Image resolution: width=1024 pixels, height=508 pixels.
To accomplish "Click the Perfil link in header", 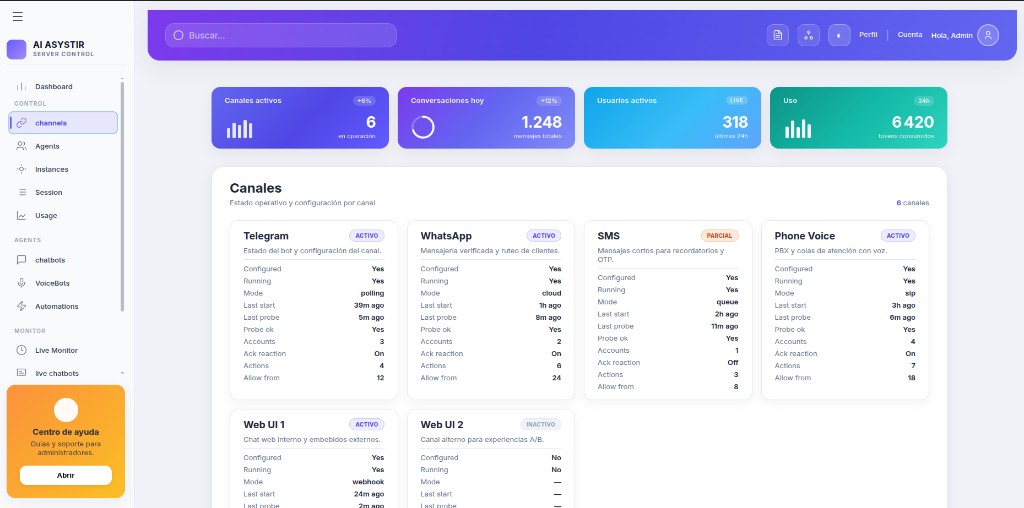I will coord(868,35).
